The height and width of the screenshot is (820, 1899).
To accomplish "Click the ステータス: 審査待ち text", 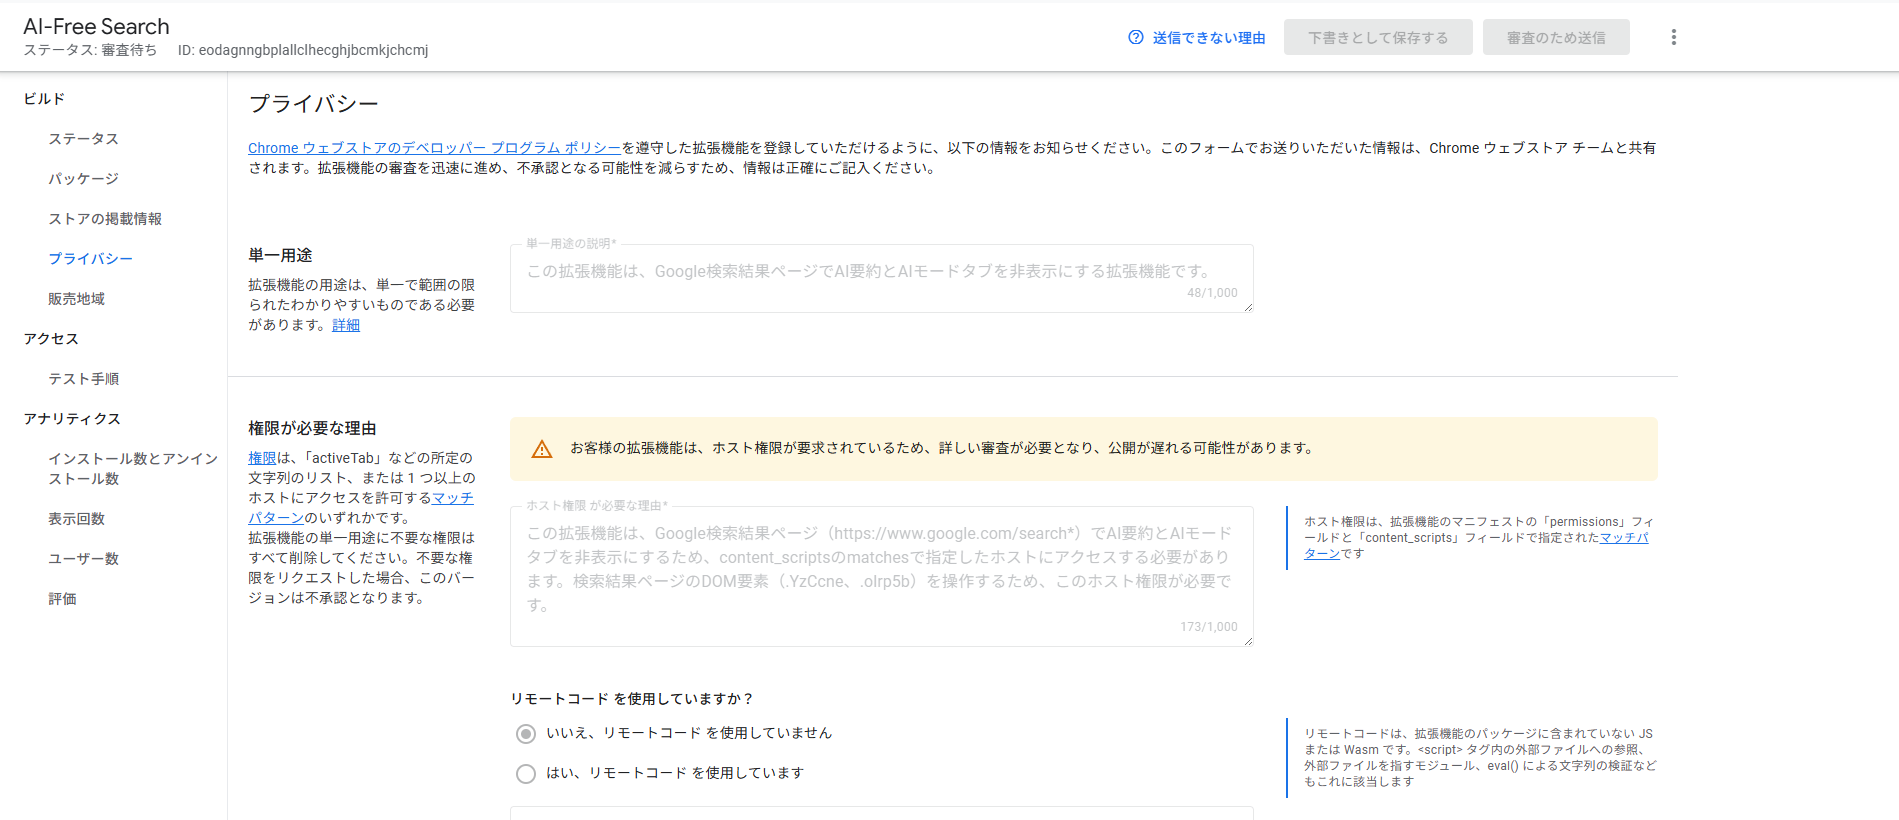I will (90, 50).
